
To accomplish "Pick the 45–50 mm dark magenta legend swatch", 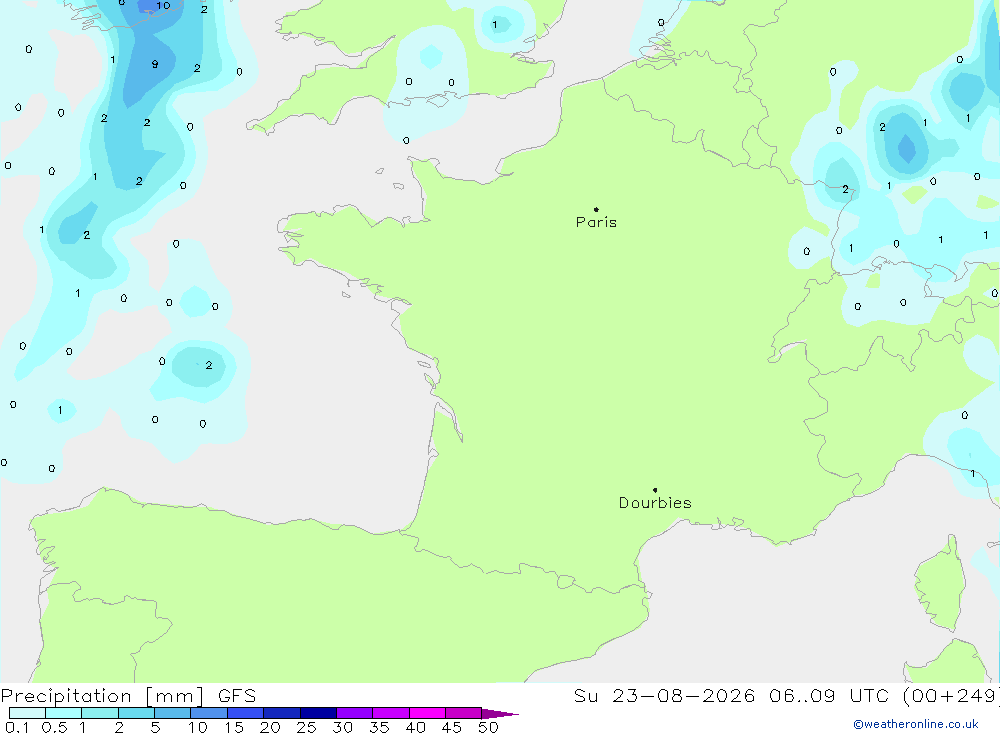I will [464, 713].
